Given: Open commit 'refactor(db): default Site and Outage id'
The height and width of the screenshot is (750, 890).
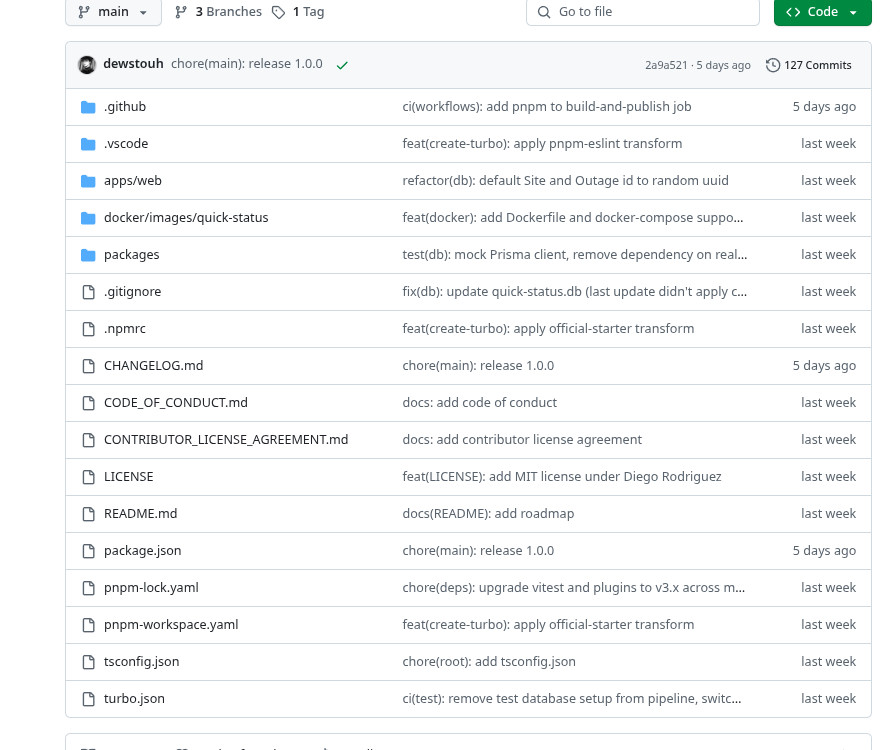Looking at the screenshot, I should coord(565,181).
